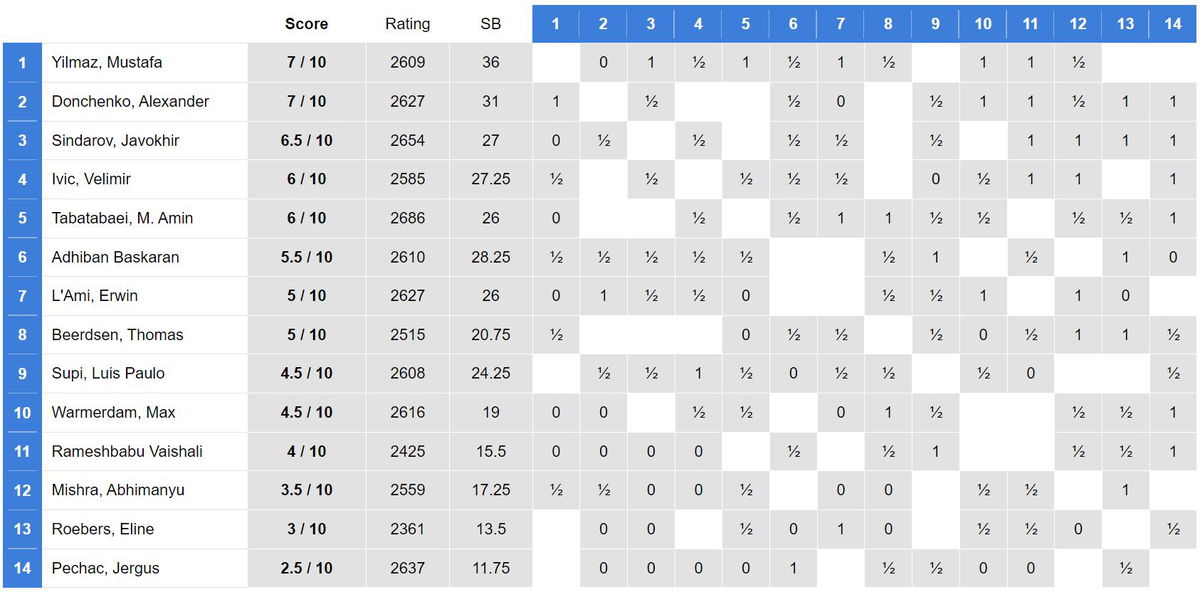
Task: Click the SB column header
Action: click(x=490, y=23)
